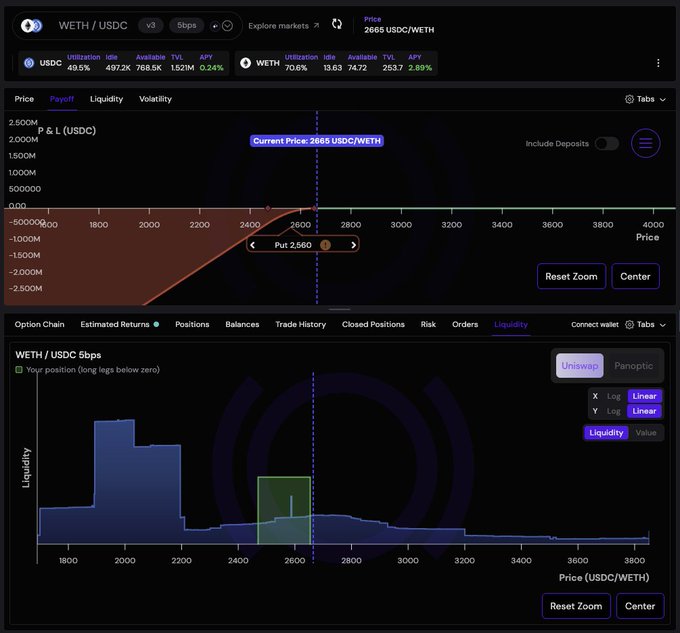Set X axis to Linear scale
This screenshot has width=680, height=633.
644,396
